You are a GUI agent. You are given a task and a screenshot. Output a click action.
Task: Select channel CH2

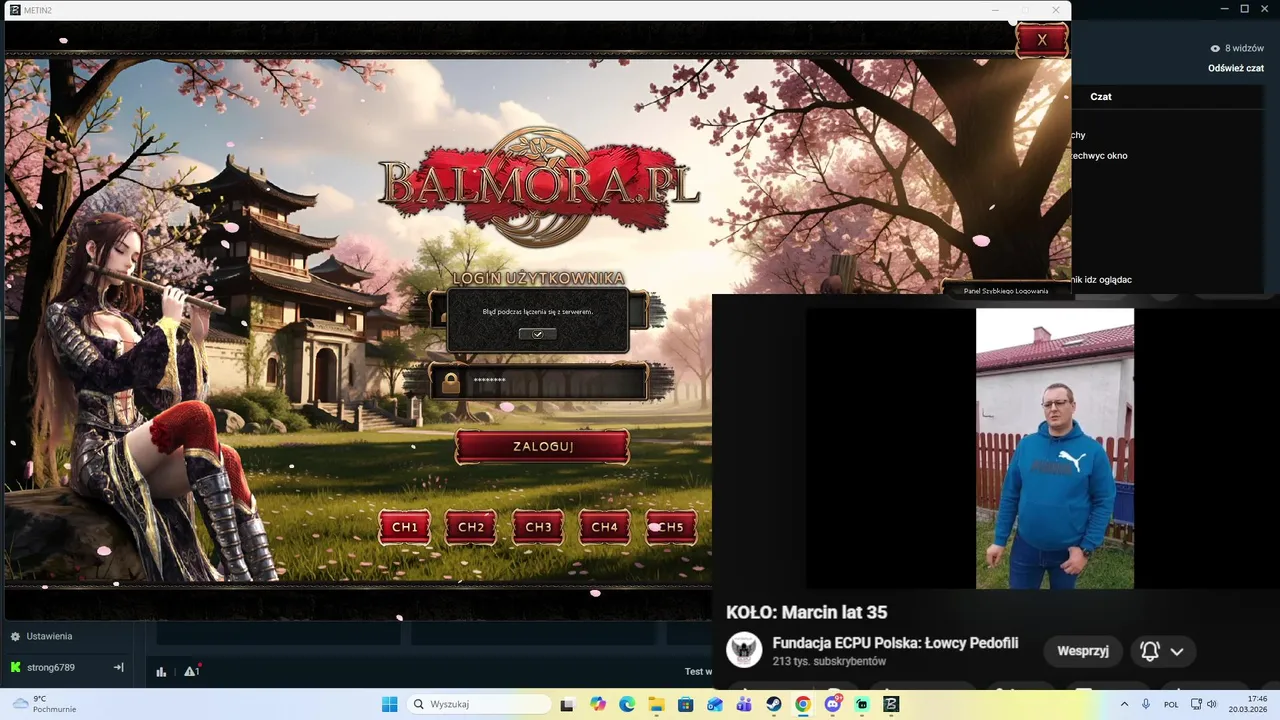click(x=471, y=527)
